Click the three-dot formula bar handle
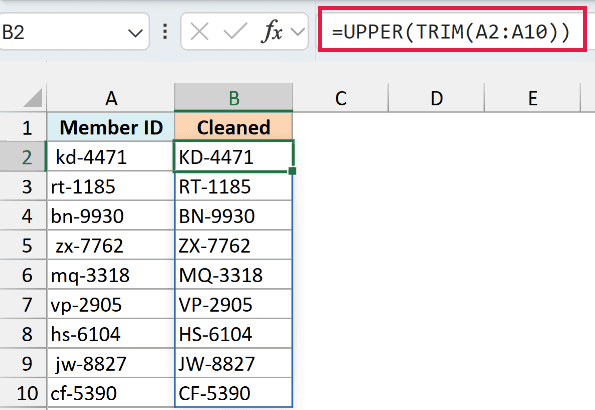 [165, 32]
